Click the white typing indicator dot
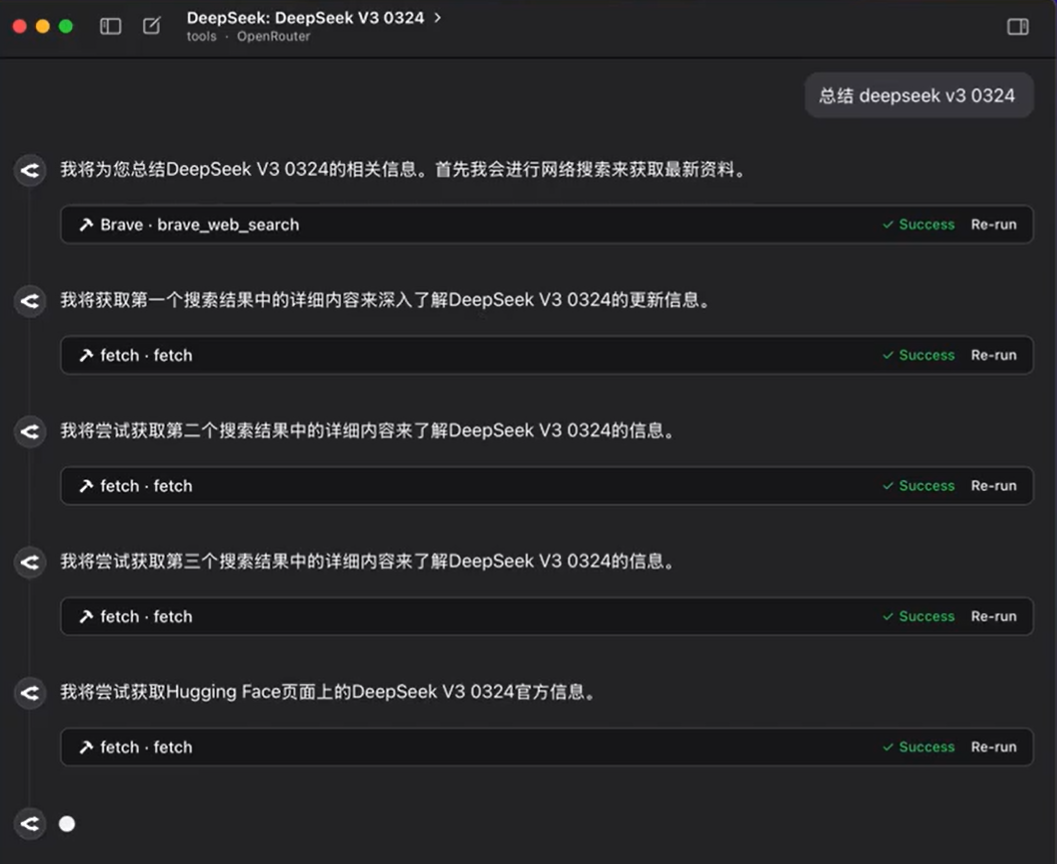Image resolution: width=1057 pixels, height=864 pixels. (67, 824)
